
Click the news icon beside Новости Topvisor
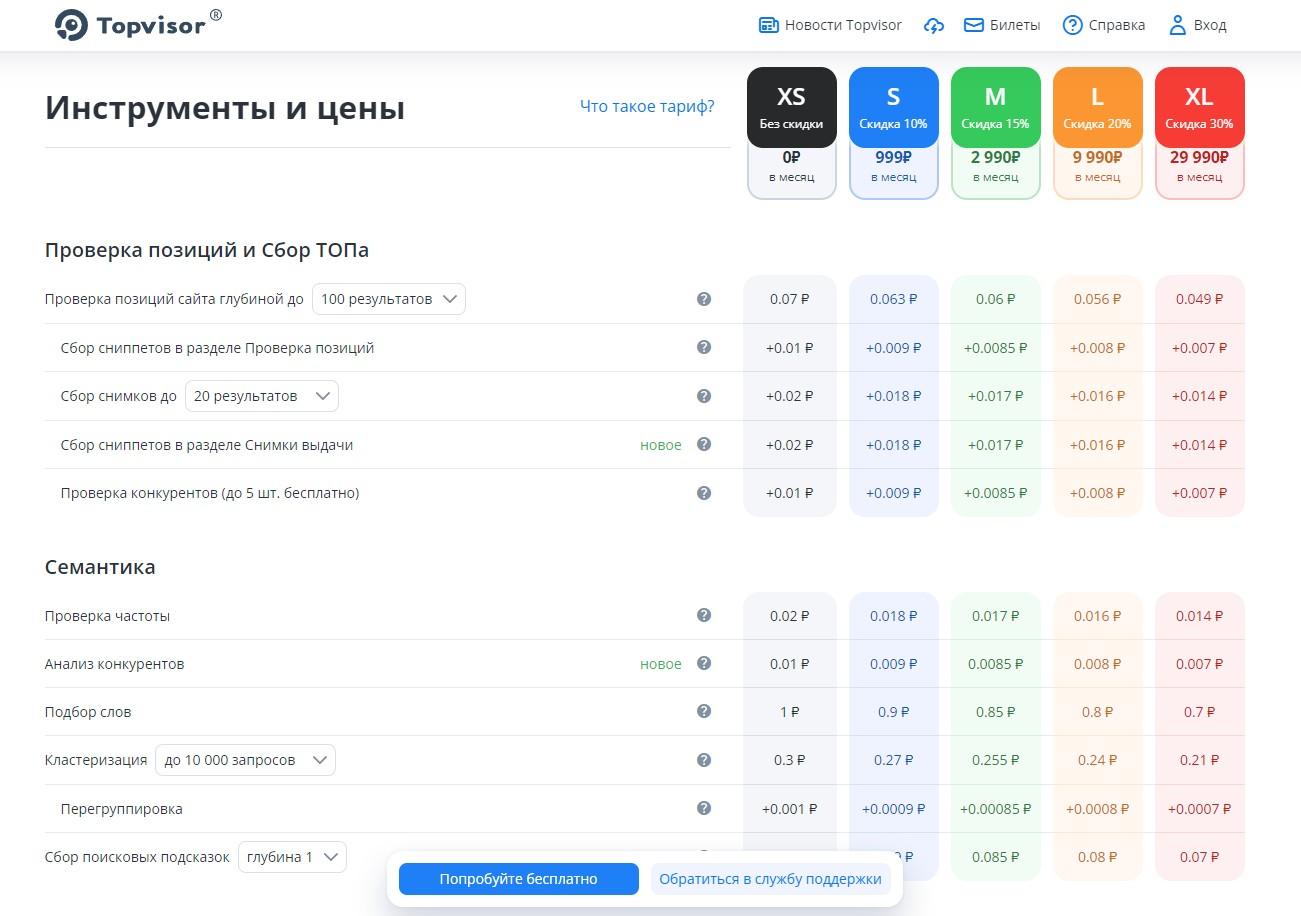[x=768, y=25]
